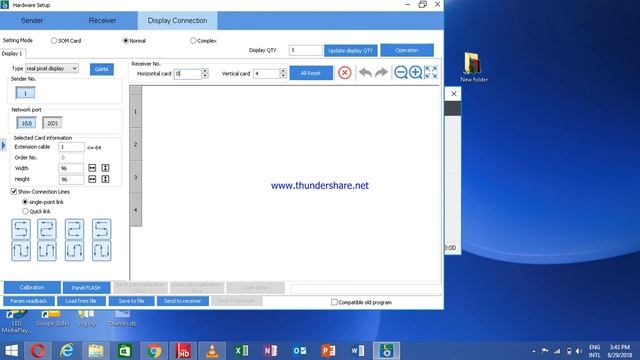The image size is (640, 360).
Task: Click the Display QTY input field
Action: coord(305,50)
